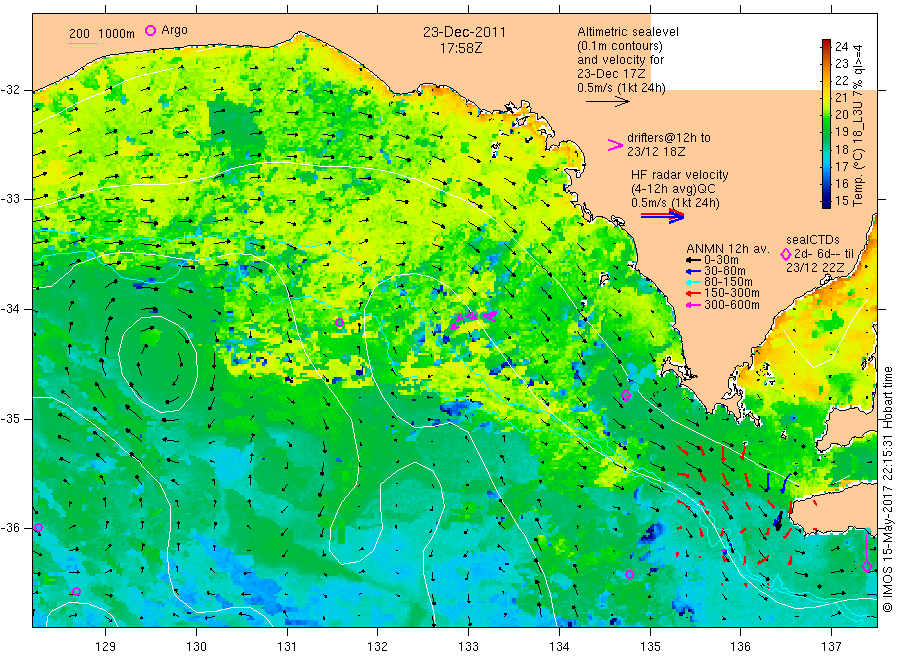Click the red and blue HF radar velocity arrow

(663, 216)
